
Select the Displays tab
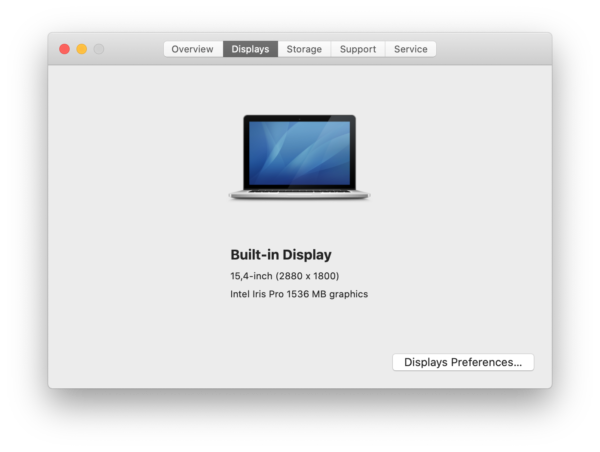pos(250,49)
